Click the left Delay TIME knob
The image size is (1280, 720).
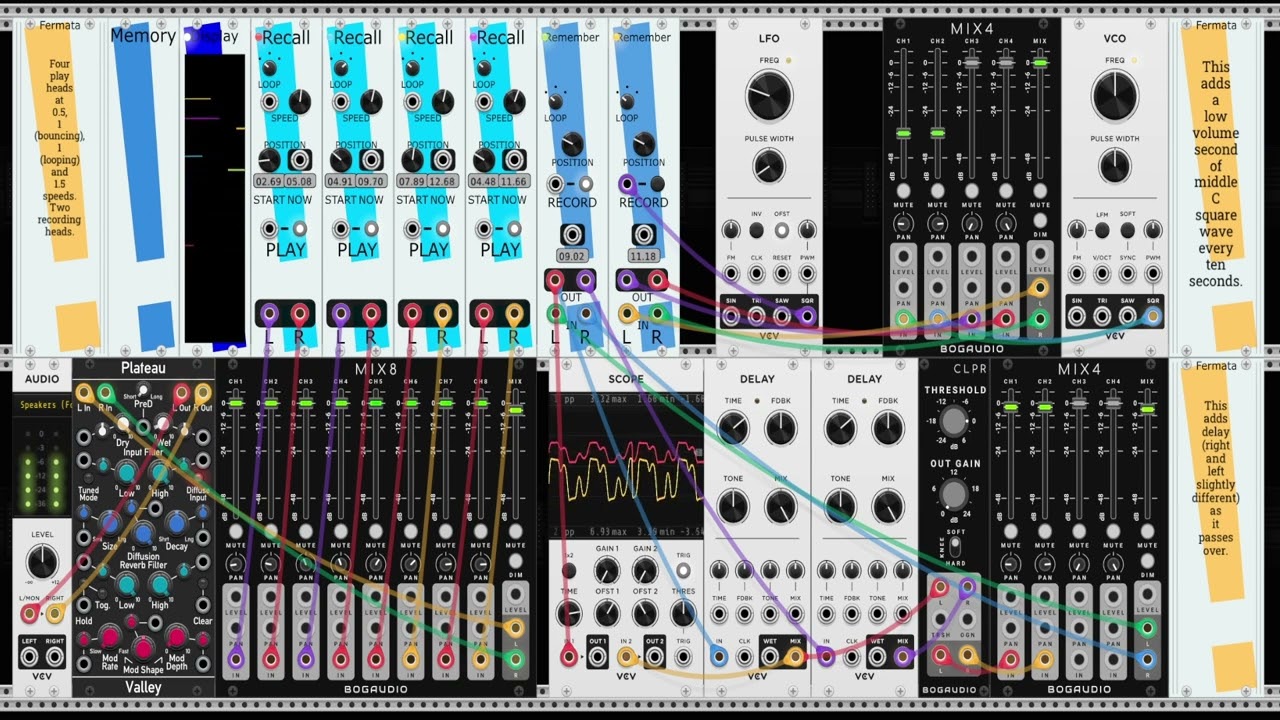733,428
